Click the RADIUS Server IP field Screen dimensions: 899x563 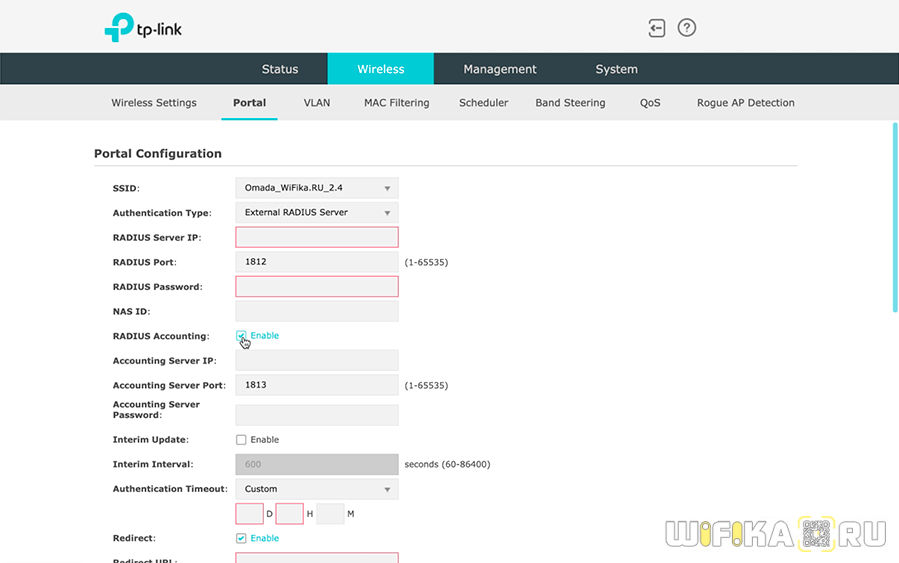316,237
